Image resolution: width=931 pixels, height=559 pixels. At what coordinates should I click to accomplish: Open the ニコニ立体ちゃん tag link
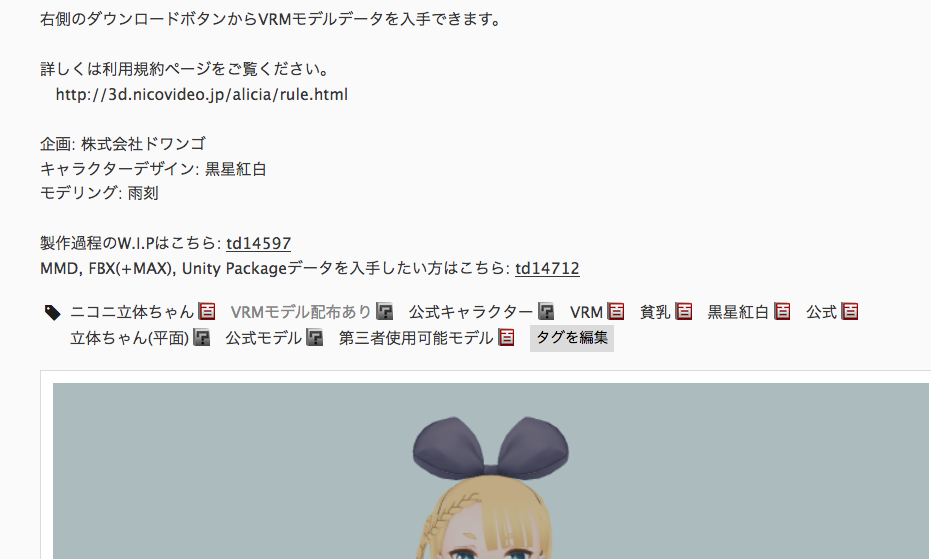click(x=132, y=312)
